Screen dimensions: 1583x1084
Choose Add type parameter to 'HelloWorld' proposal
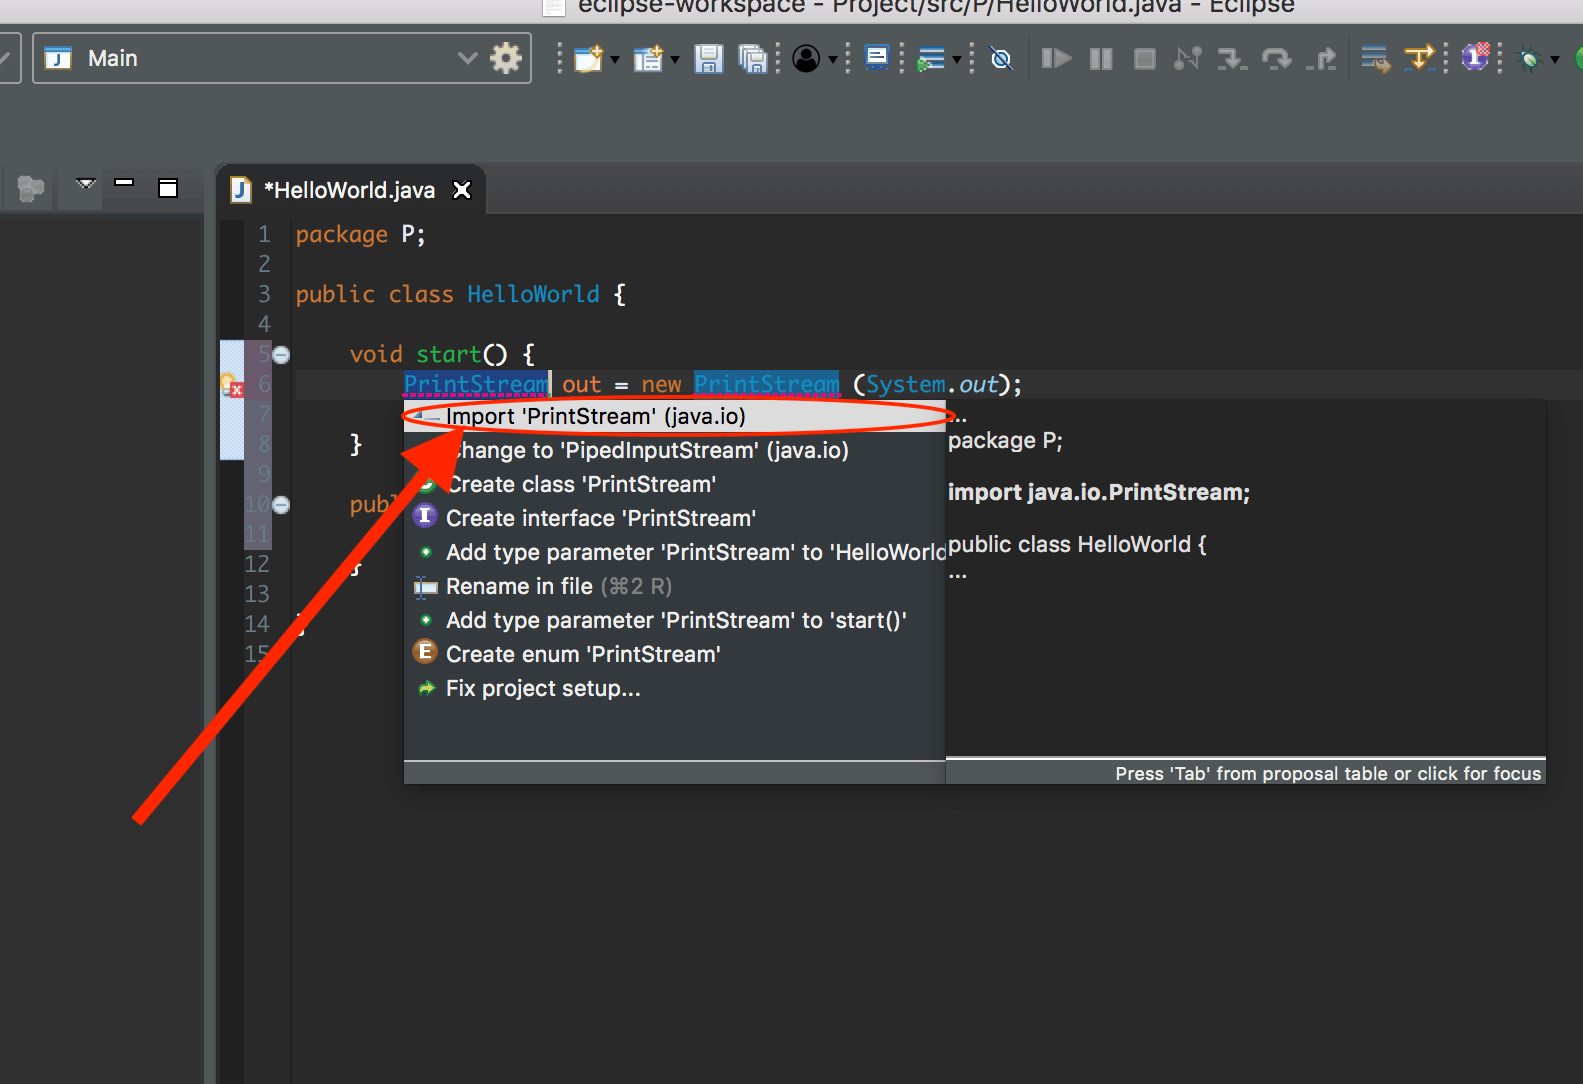(x=674, y=552)
